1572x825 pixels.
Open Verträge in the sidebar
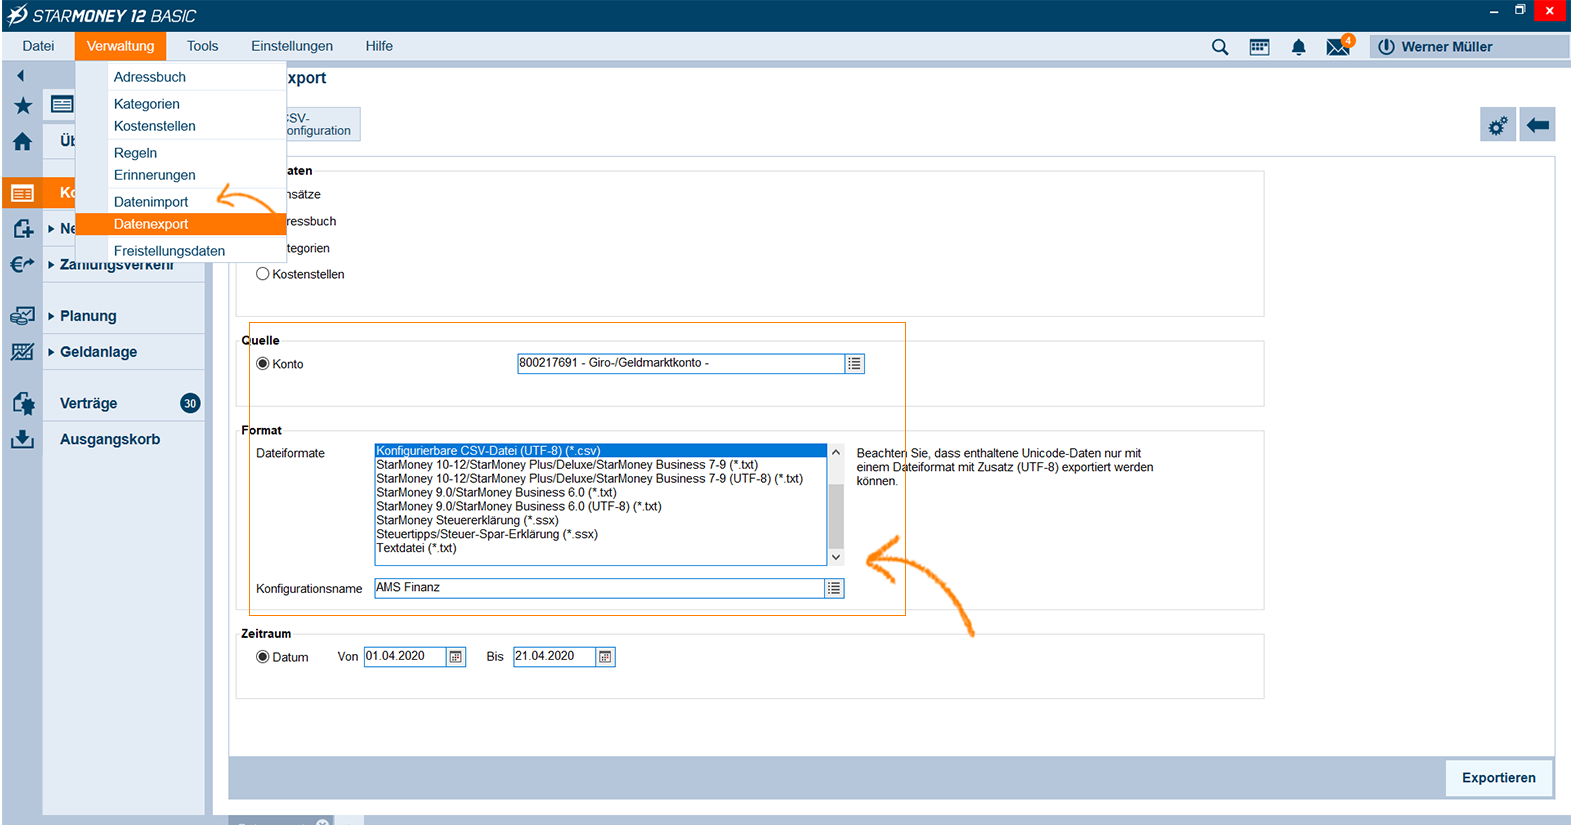[89, 404]
